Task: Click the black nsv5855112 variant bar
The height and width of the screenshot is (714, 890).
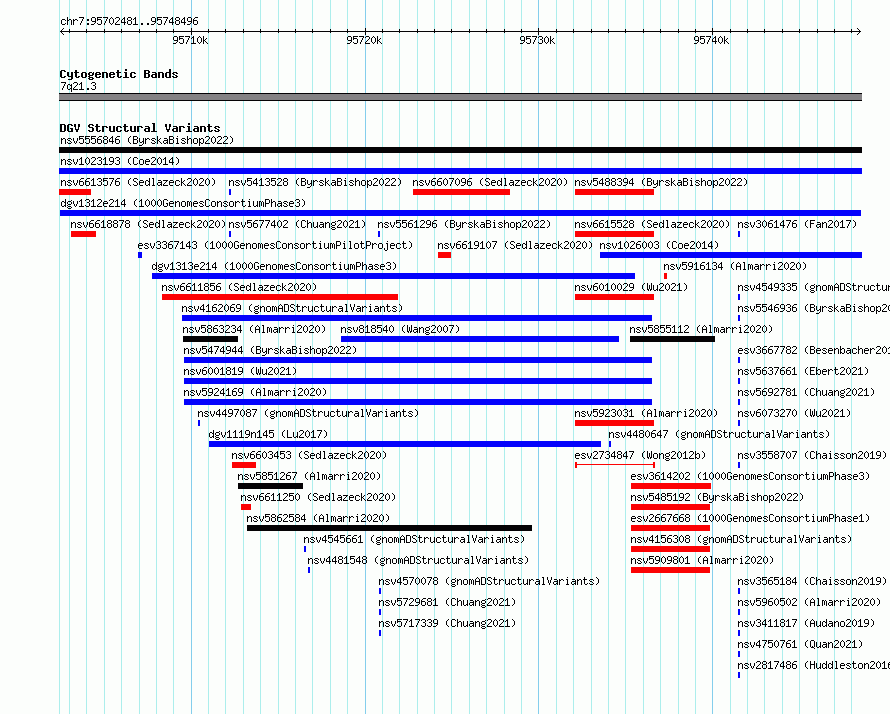Action: pos(673,339)
